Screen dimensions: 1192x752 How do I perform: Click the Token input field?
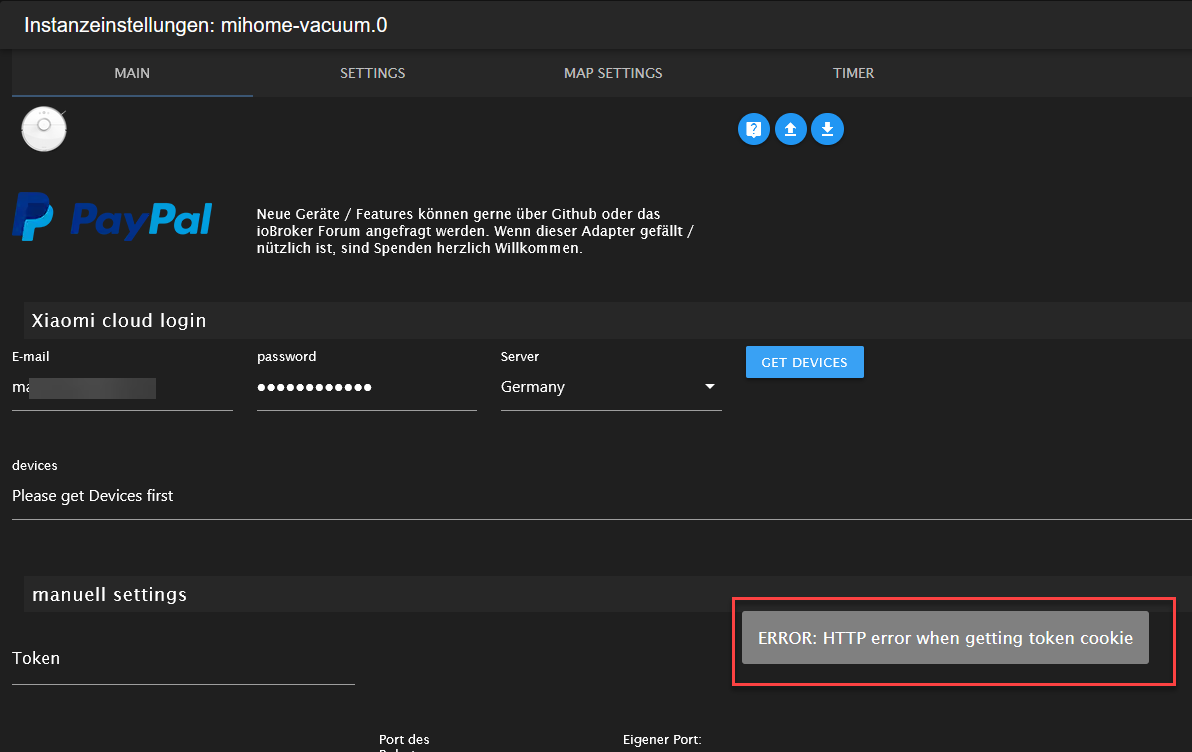click(183, 658)
